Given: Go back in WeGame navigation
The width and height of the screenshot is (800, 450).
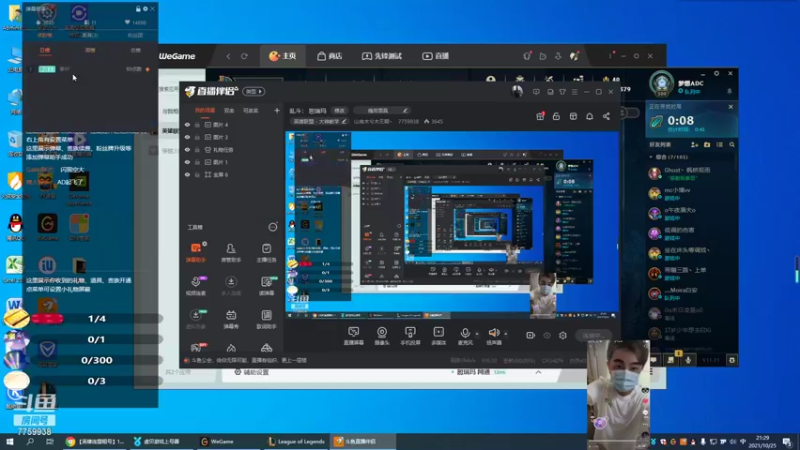Looking at the screenshot, I should 228,56.
